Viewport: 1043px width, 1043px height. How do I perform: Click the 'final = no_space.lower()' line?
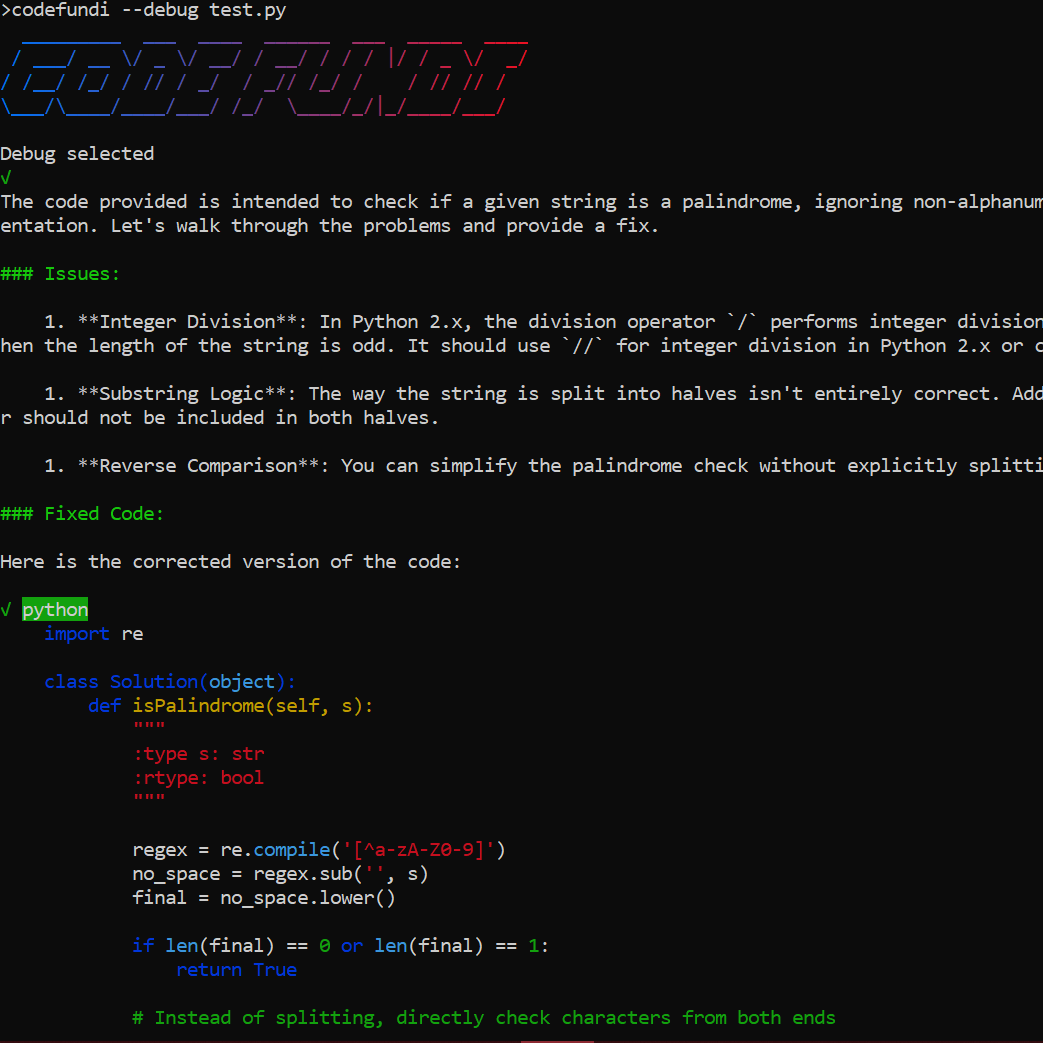click(264, 898)
